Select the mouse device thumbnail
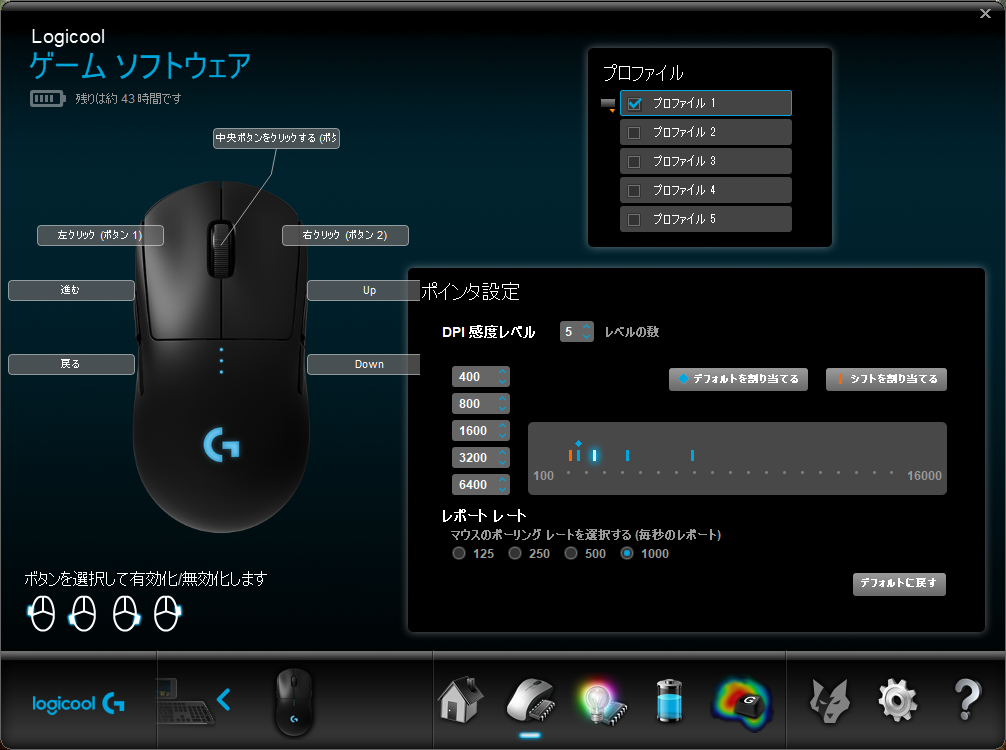The width and height of the screenshot is (1006, 750). point(294,701)
